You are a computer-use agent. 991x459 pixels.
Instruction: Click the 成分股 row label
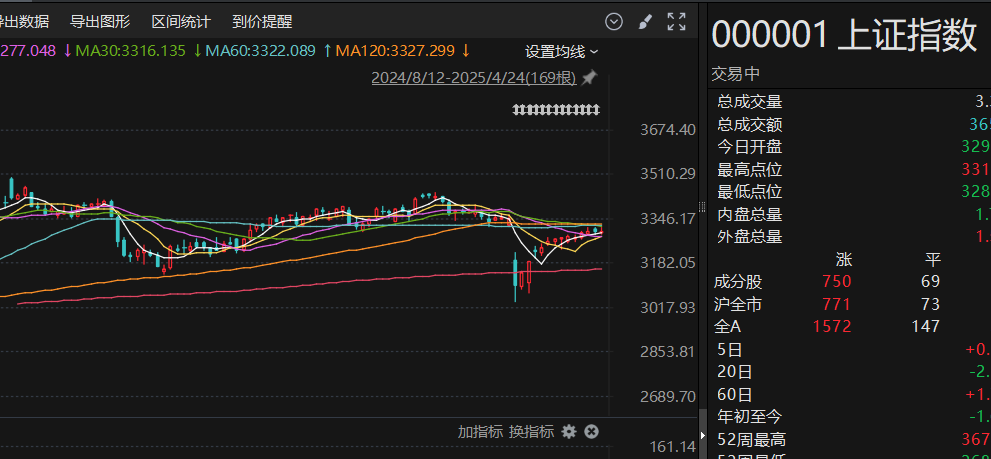[x=738, y=282]
